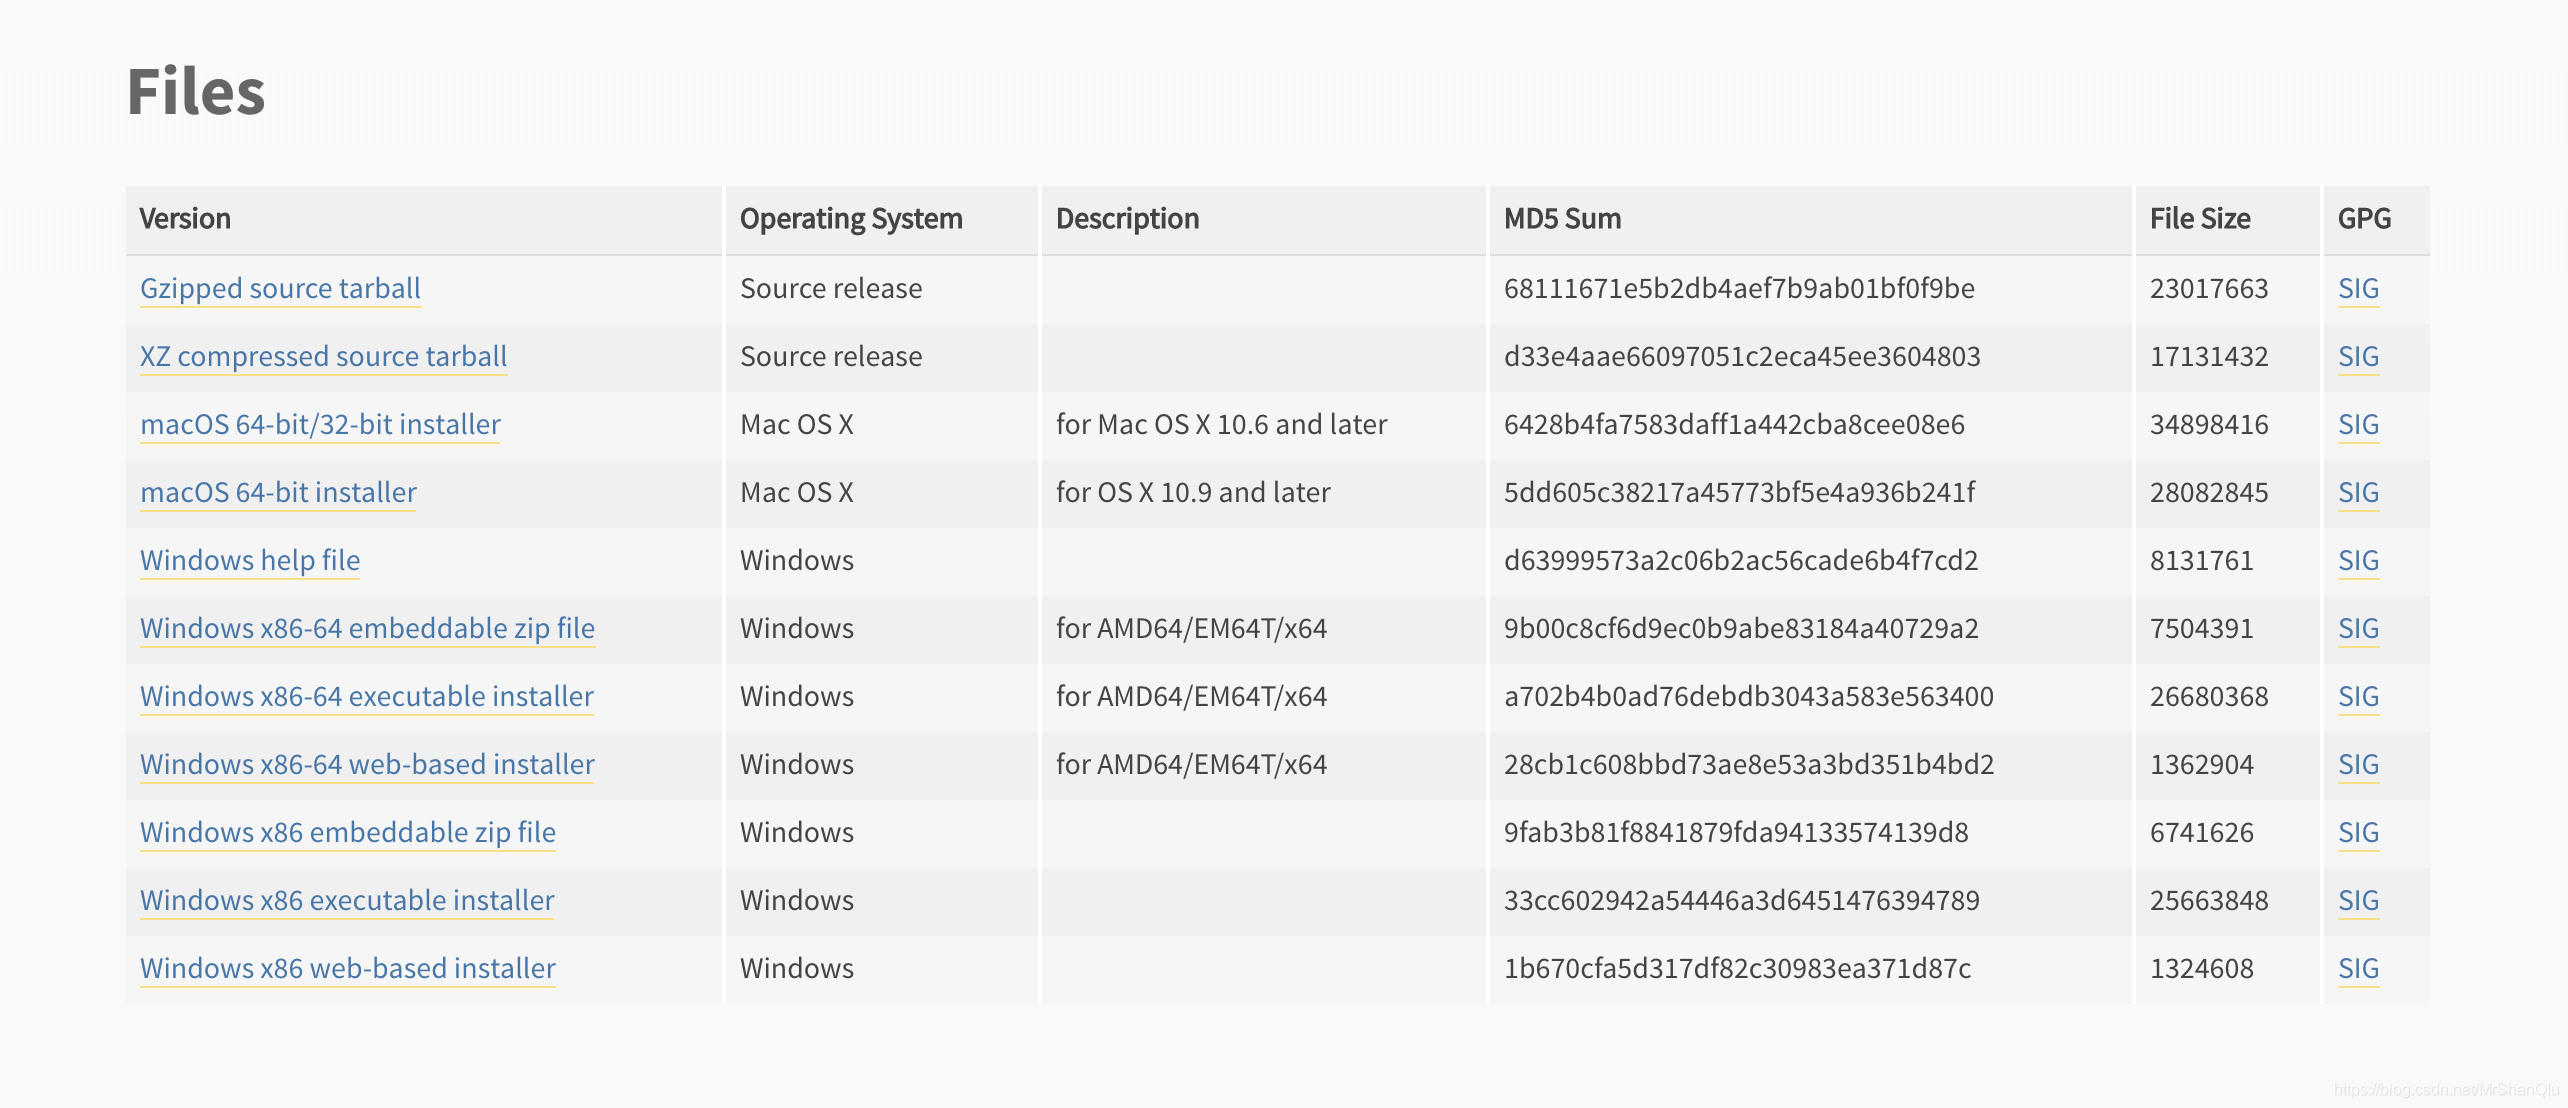
Task: Download Windows x86-64 executable installer
Action: pyautogui.click(x=367, y=697)
